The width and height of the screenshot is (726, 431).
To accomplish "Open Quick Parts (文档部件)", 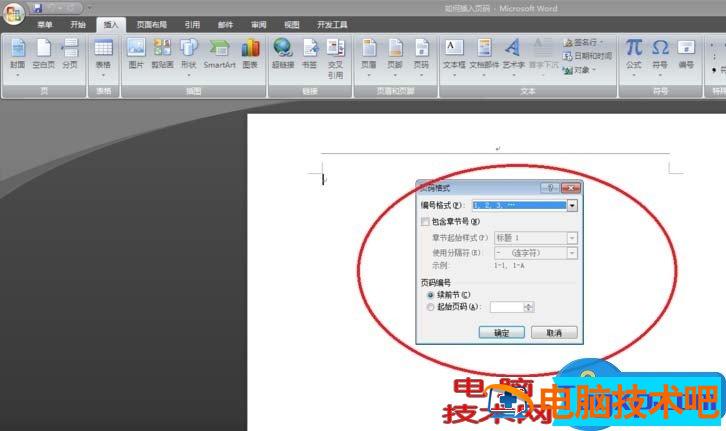I will click(484, 58).
